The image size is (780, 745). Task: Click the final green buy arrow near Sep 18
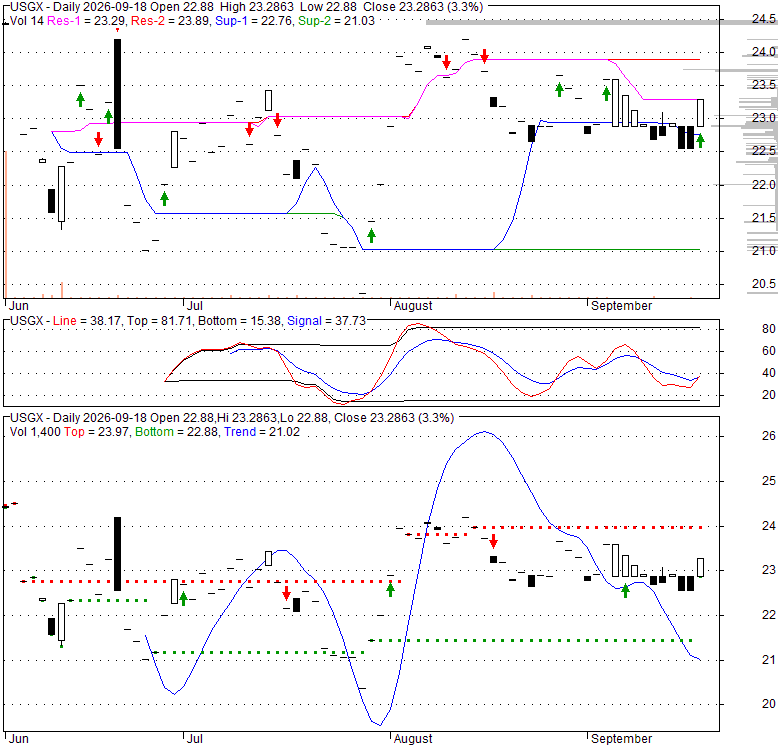[700, 141]
